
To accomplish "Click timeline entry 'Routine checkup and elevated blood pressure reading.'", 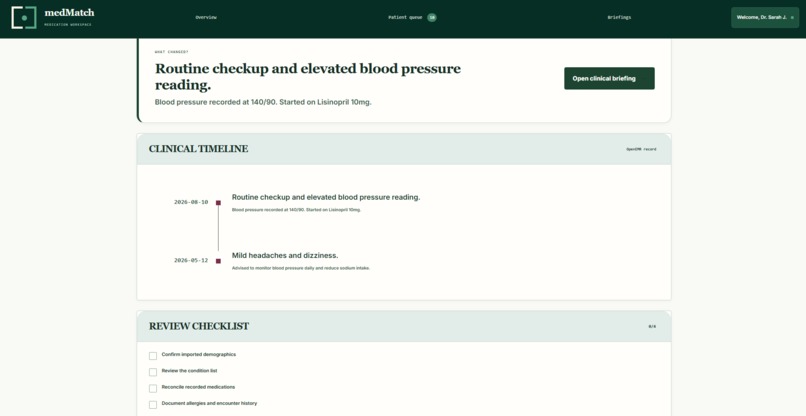I will point(326,197).
